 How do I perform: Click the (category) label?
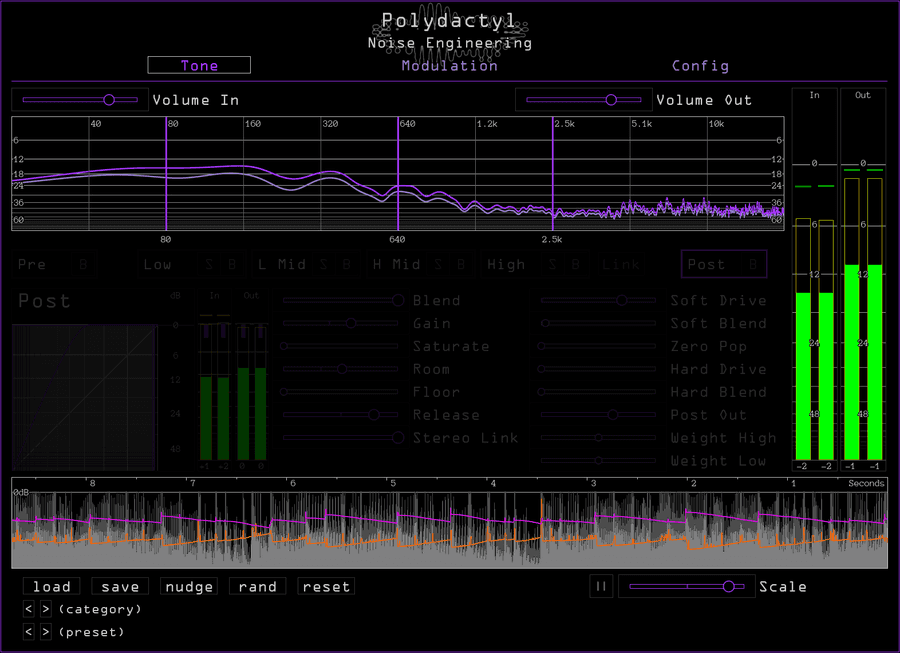click(100, 609)
